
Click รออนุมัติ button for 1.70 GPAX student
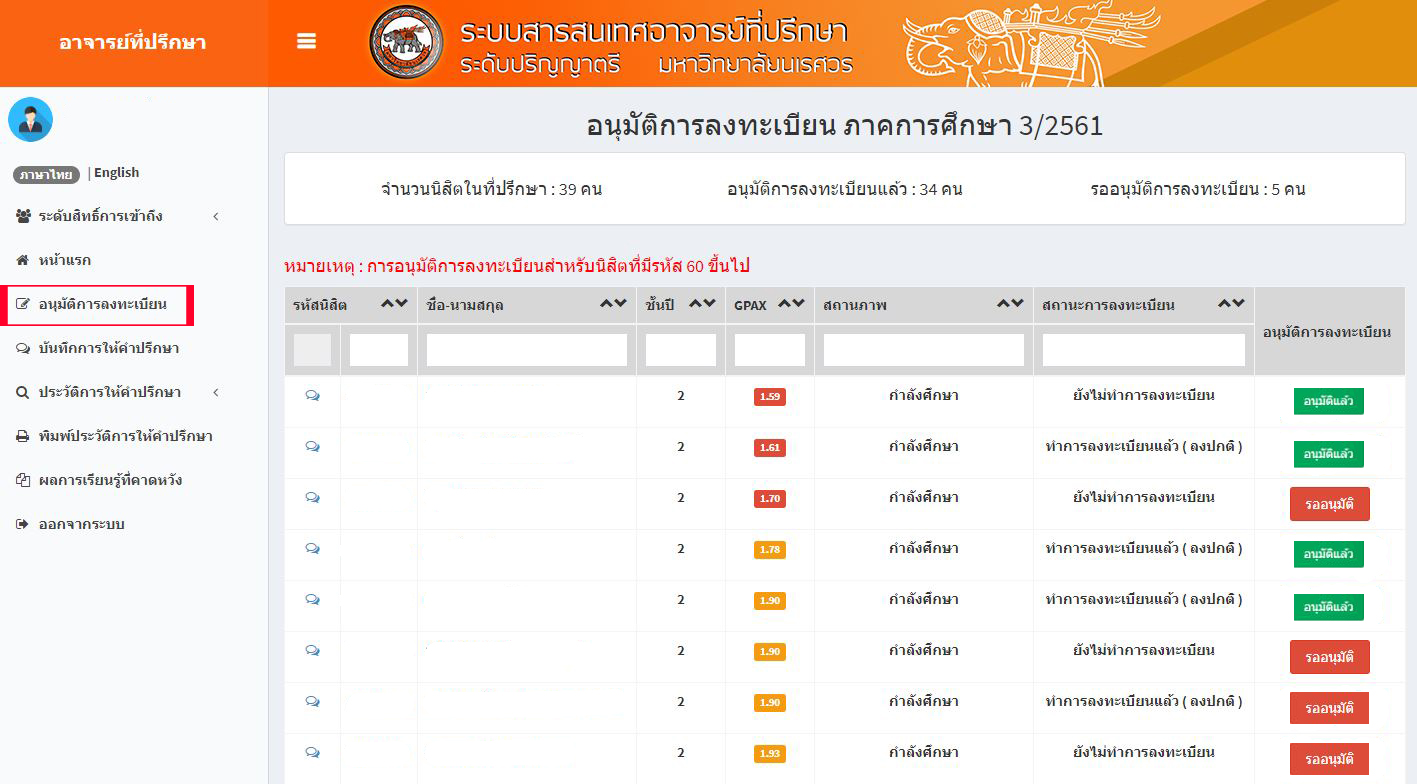click(1329, 504)
